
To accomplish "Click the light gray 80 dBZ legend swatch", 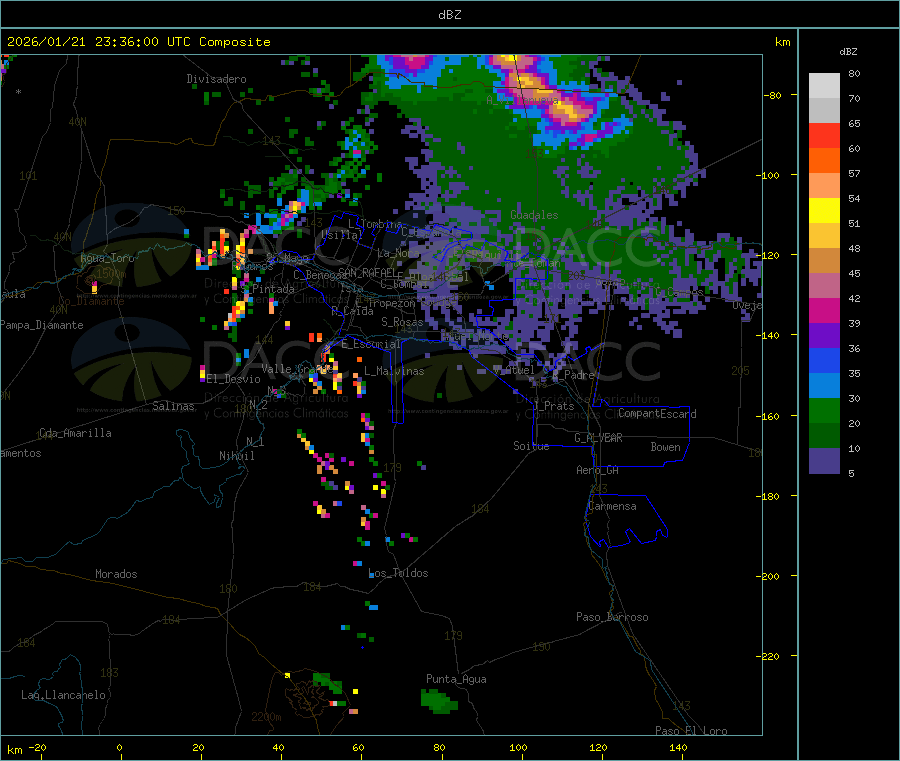I will (x=824, y=85).
